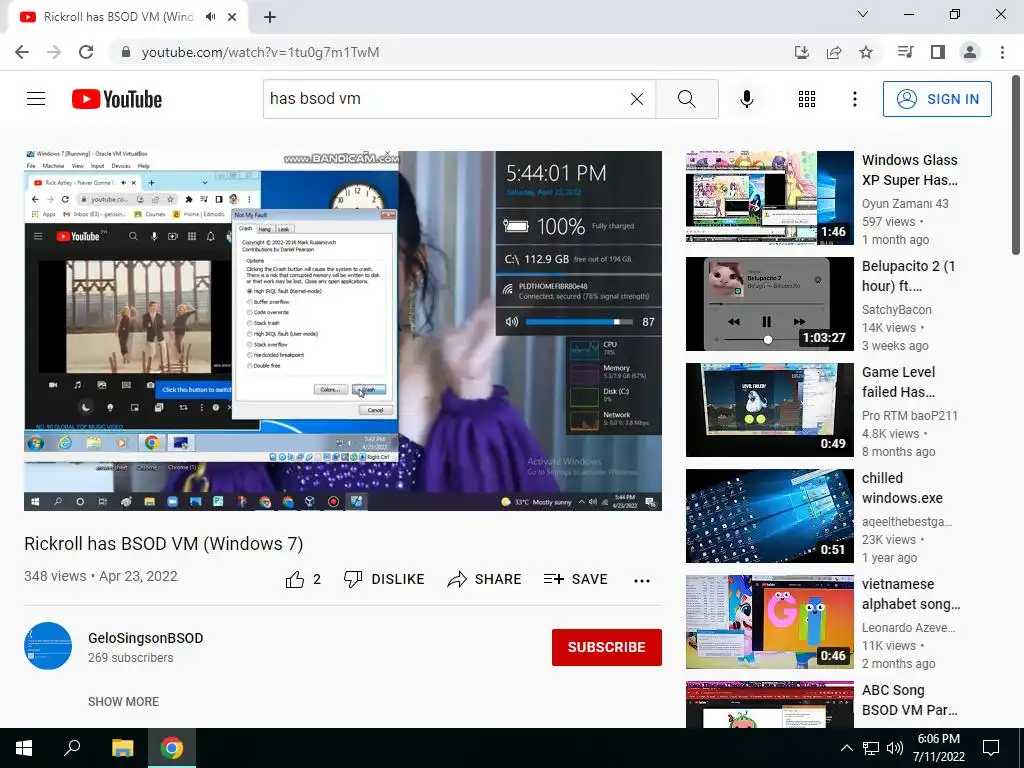This screenshot has width=1024, height=768.
Task: Start voice search with microphone
Action: point(747,99)
